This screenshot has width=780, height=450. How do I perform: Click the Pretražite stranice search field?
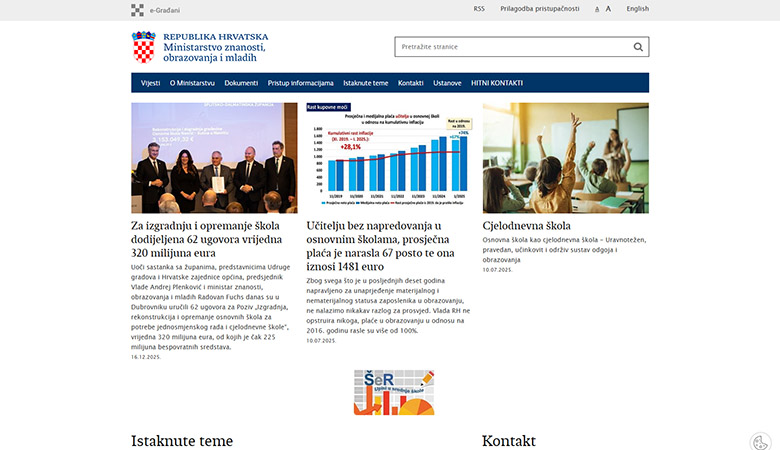coord(510,47)
